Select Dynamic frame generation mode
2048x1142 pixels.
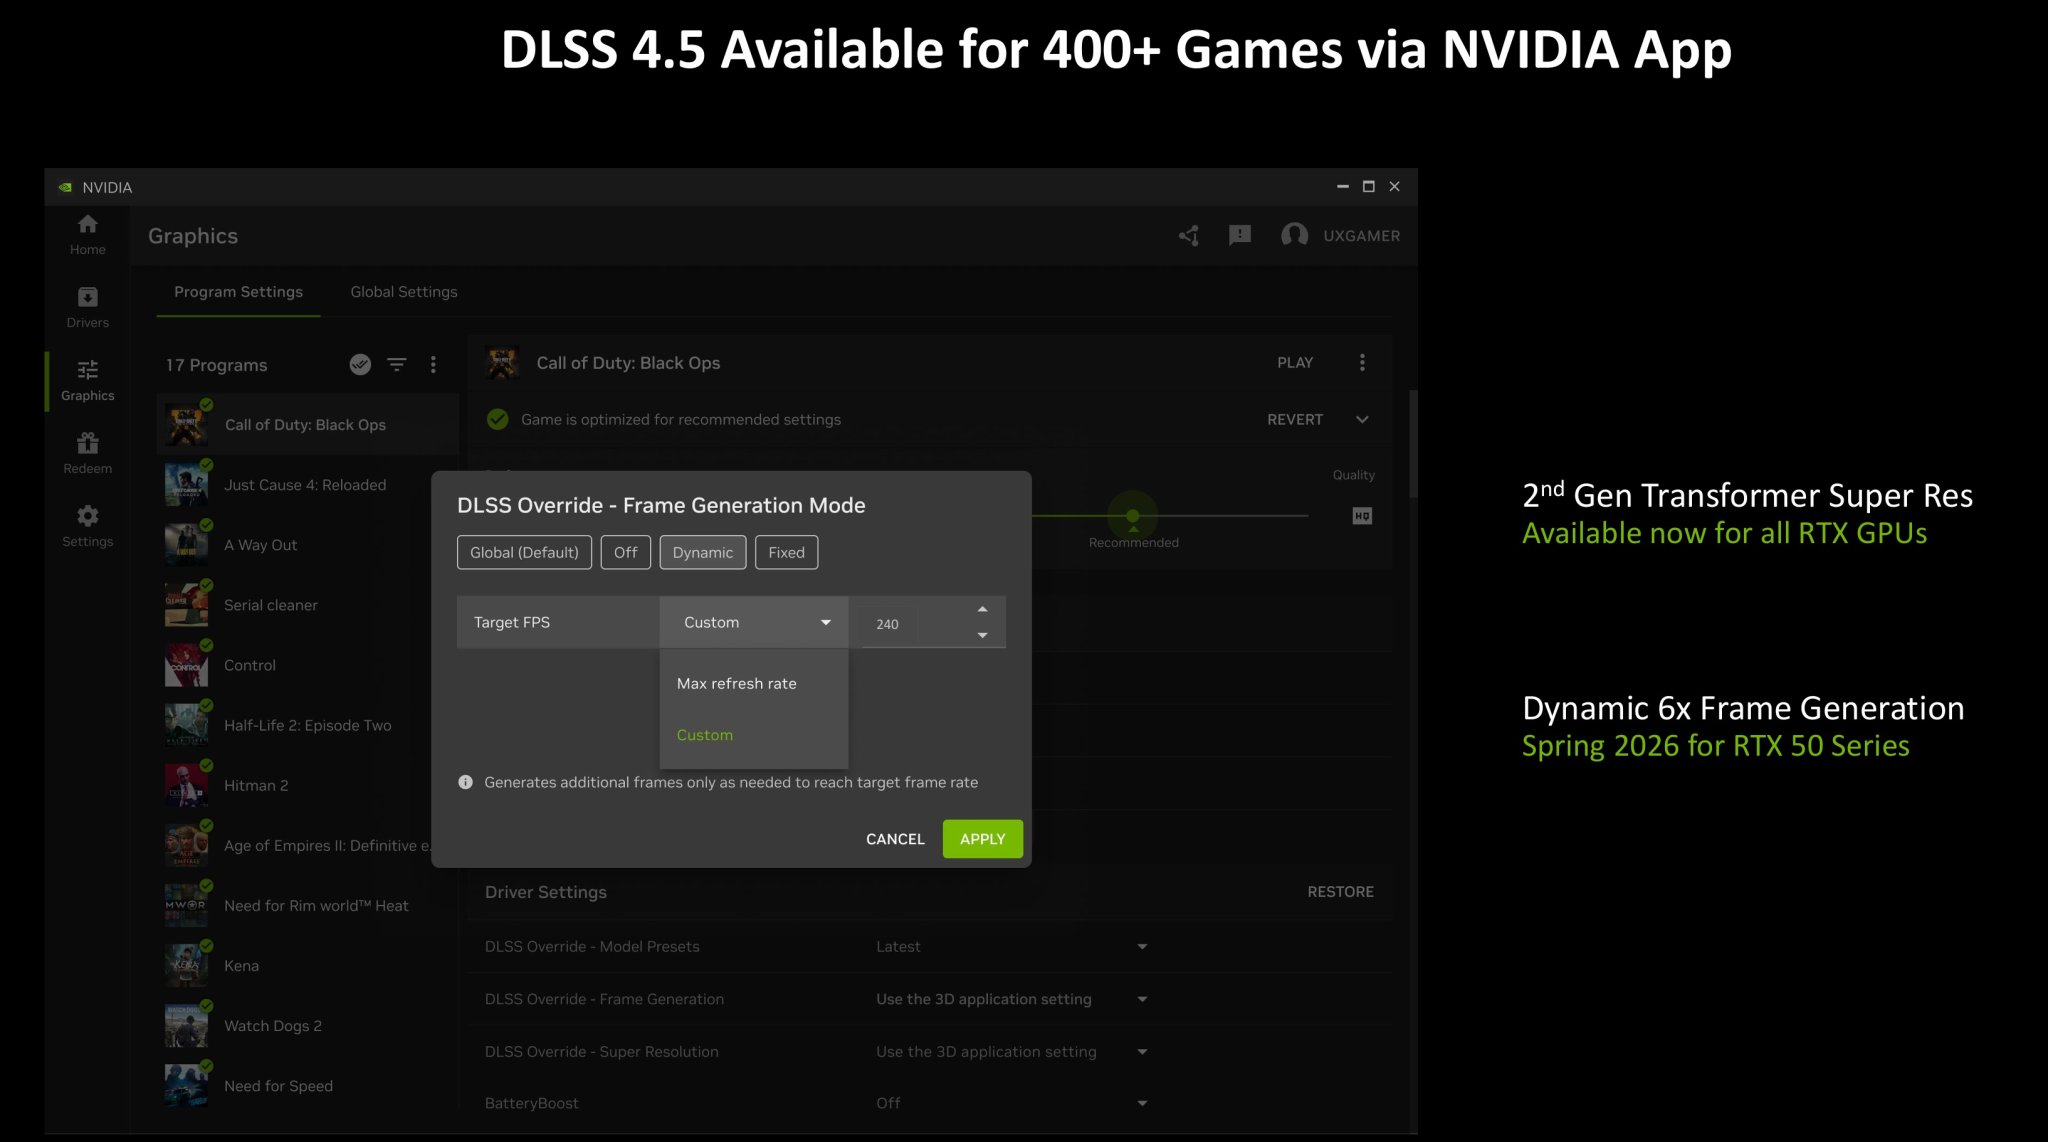pos(702,552)
